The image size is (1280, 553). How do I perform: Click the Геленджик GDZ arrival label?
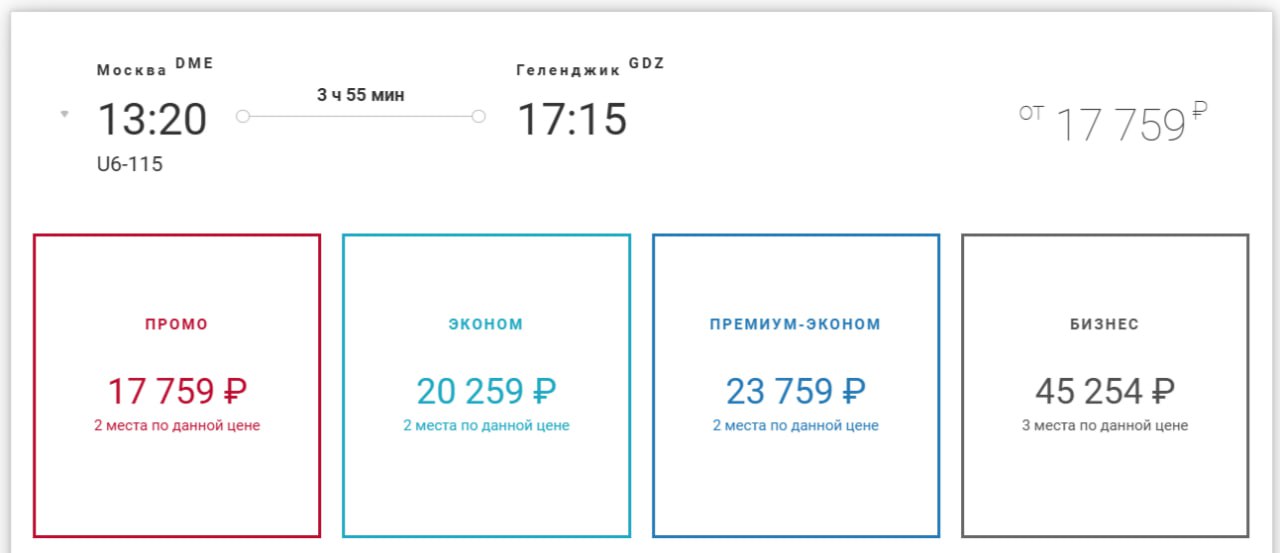tap(590, 67)
